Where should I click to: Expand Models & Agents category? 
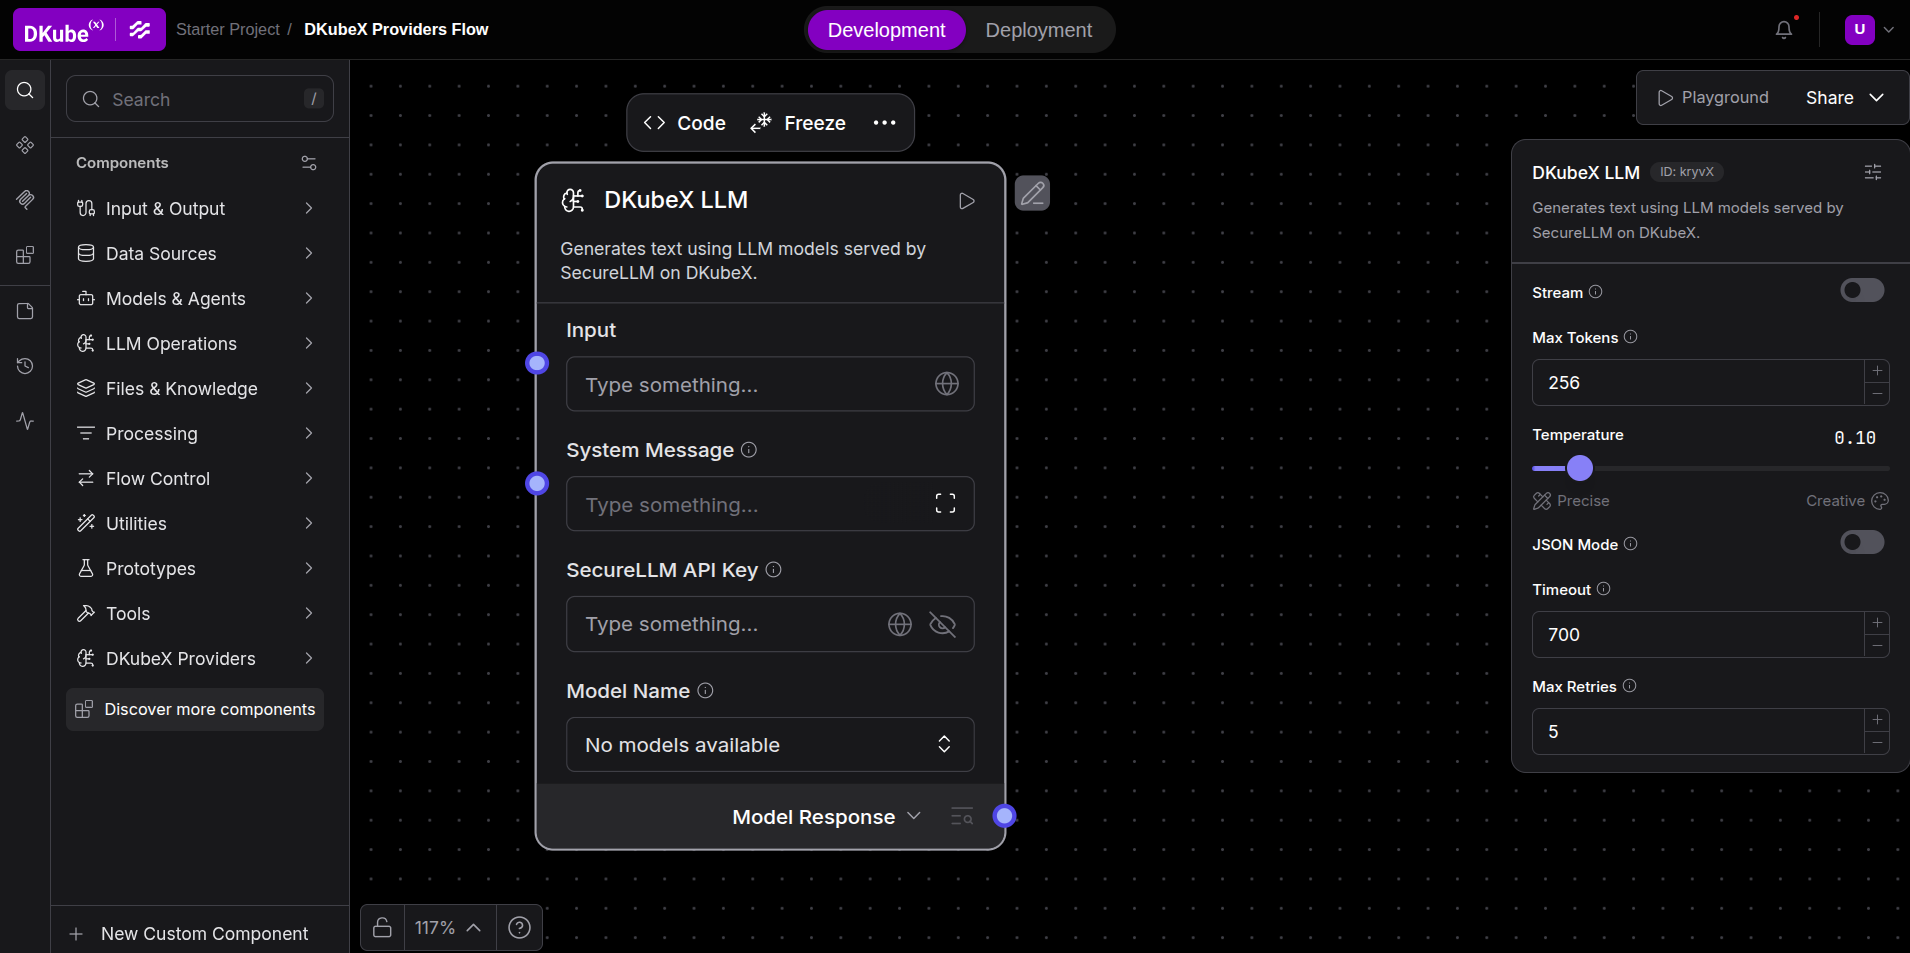coord(196,298)
